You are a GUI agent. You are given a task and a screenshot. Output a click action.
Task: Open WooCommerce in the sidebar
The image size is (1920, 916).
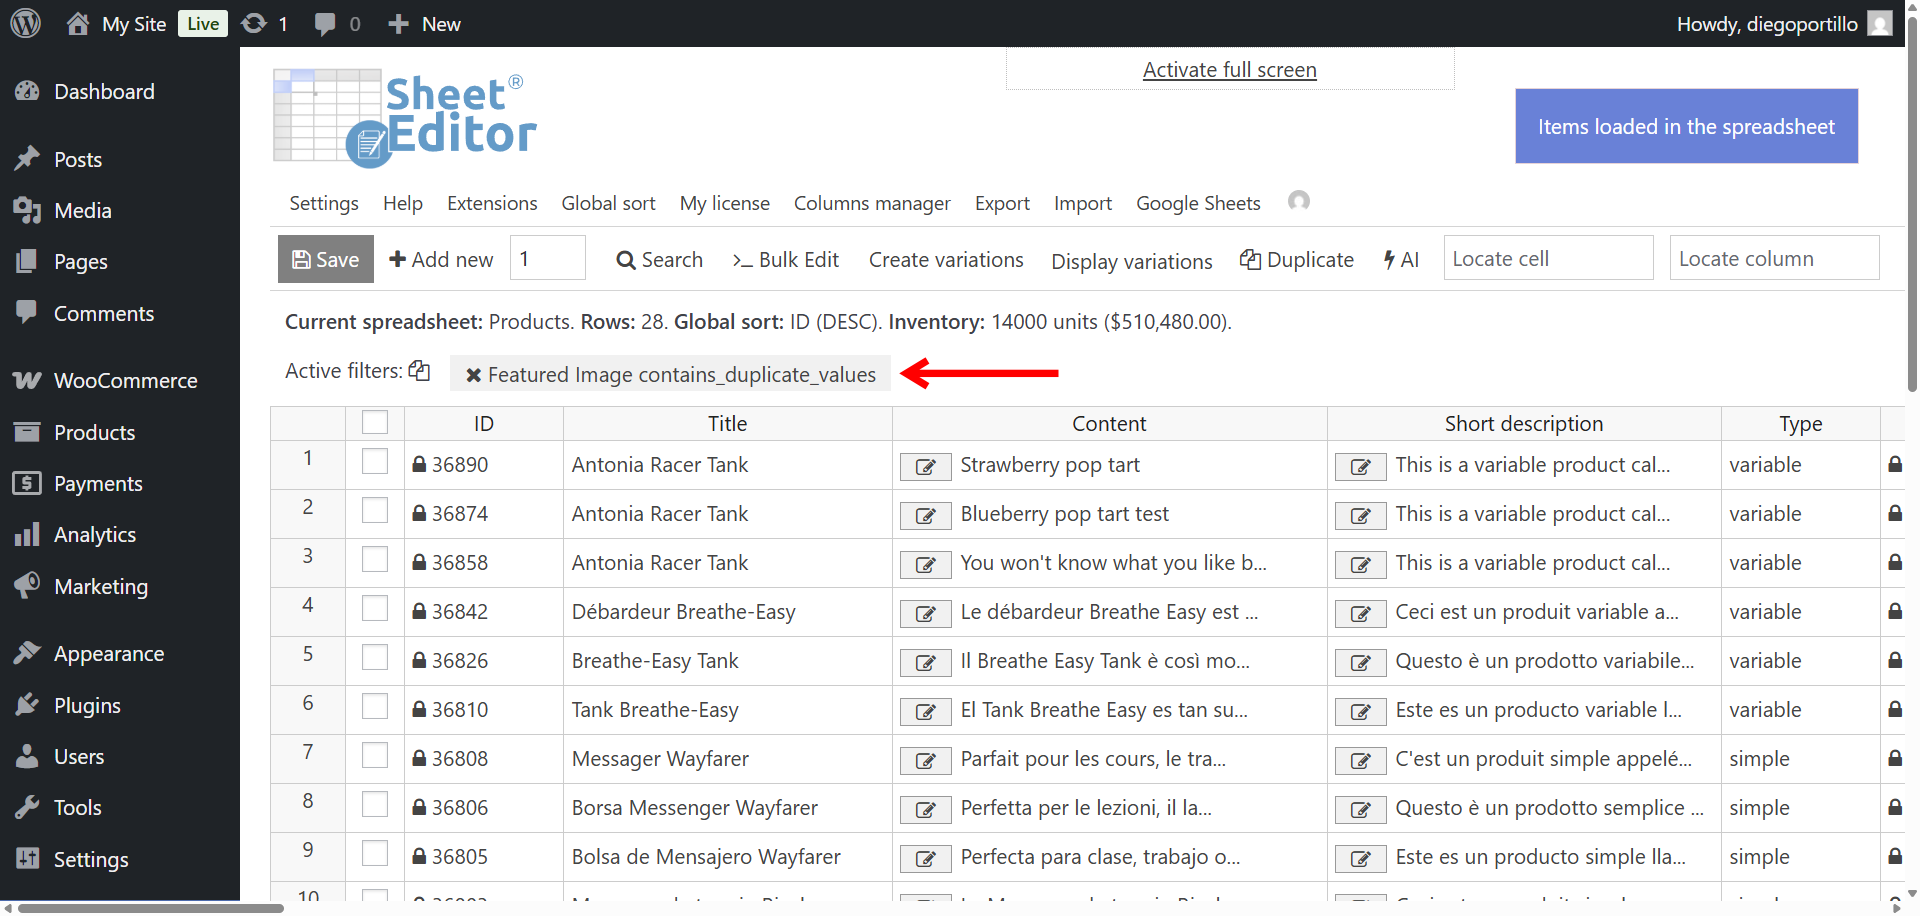[x=125, y=381]
